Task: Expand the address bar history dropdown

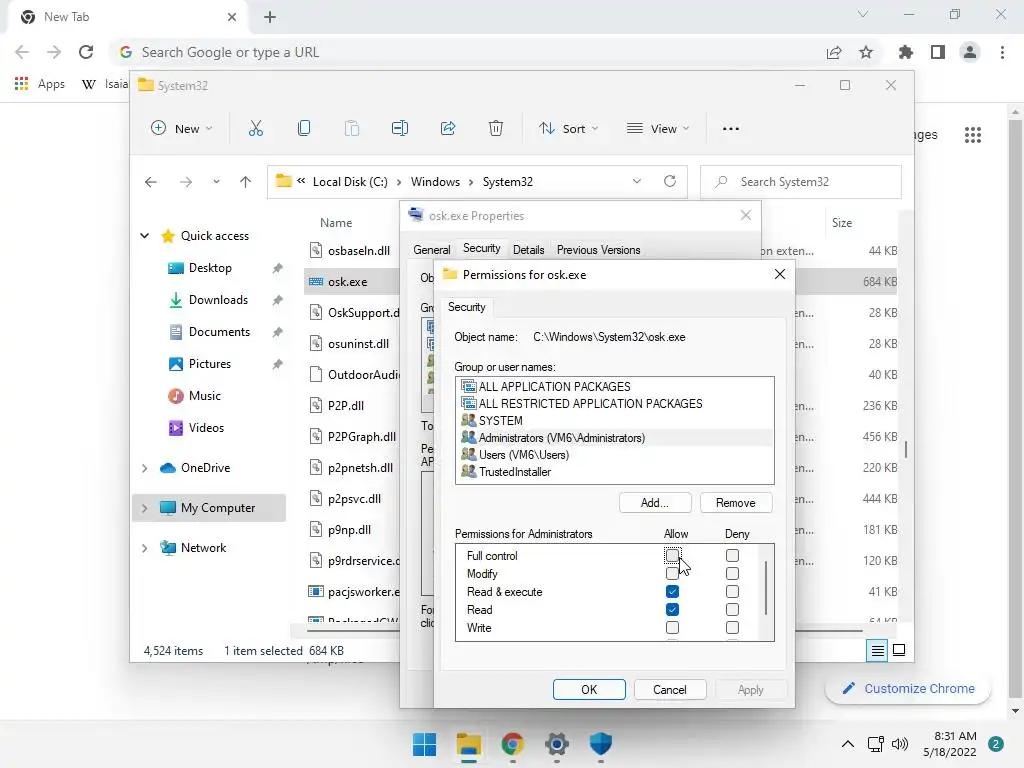Action: click(637, 182)
